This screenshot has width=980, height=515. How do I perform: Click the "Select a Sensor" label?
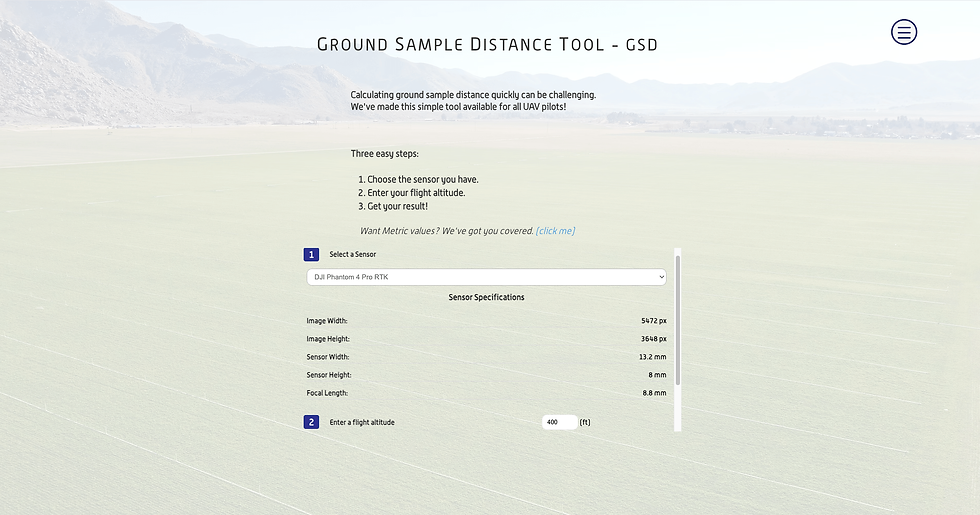[352, 254]
